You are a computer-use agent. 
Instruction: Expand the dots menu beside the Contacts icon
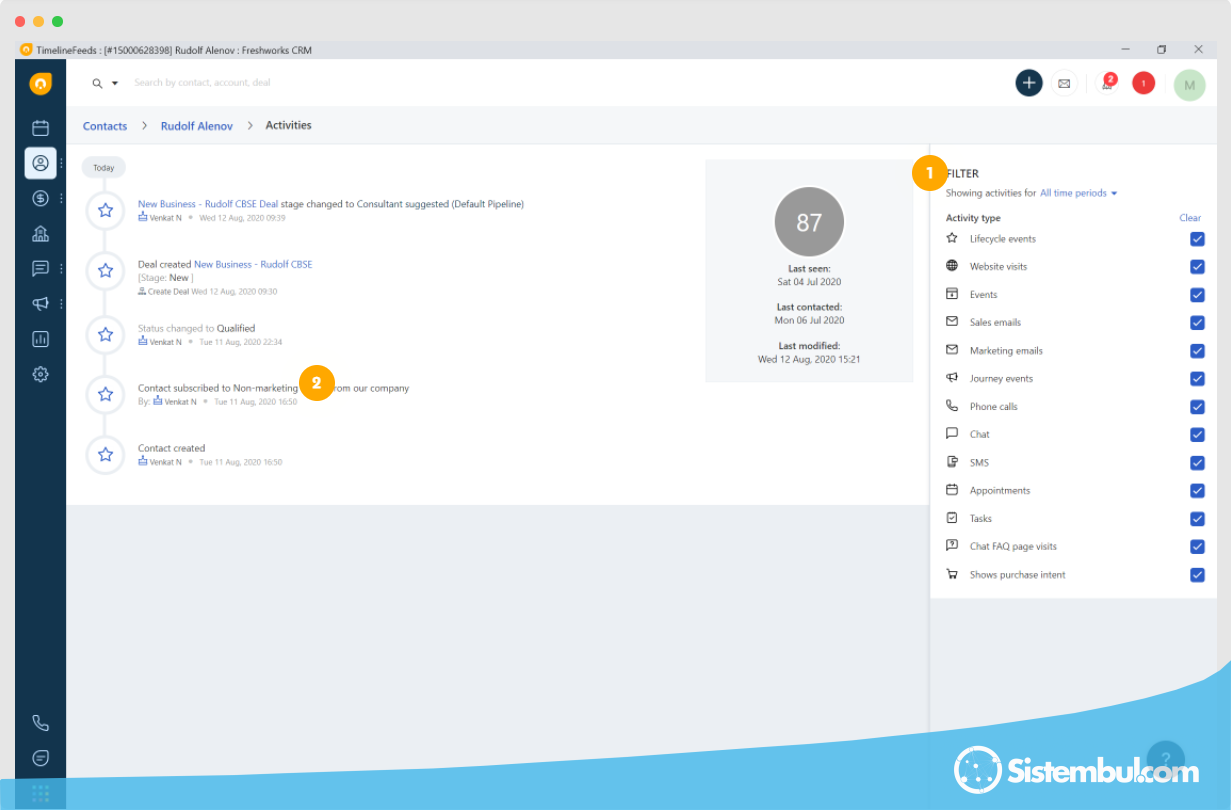click(61, 163)
